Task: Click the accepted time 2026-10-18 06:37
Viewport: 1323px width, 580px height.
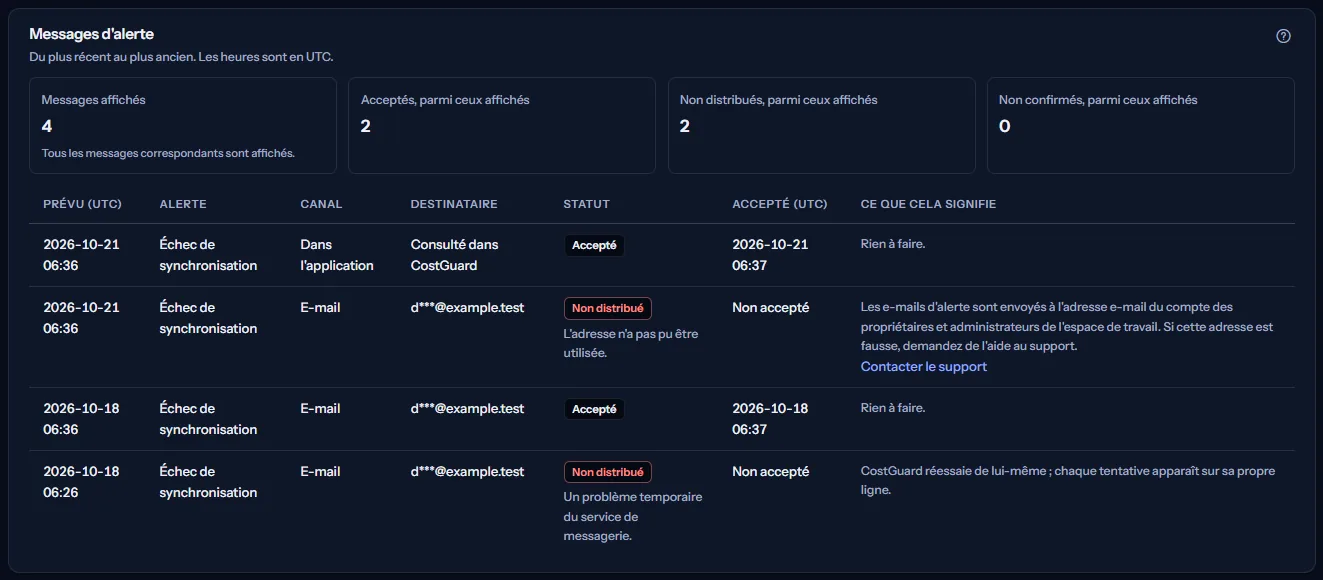Action: 770,419
